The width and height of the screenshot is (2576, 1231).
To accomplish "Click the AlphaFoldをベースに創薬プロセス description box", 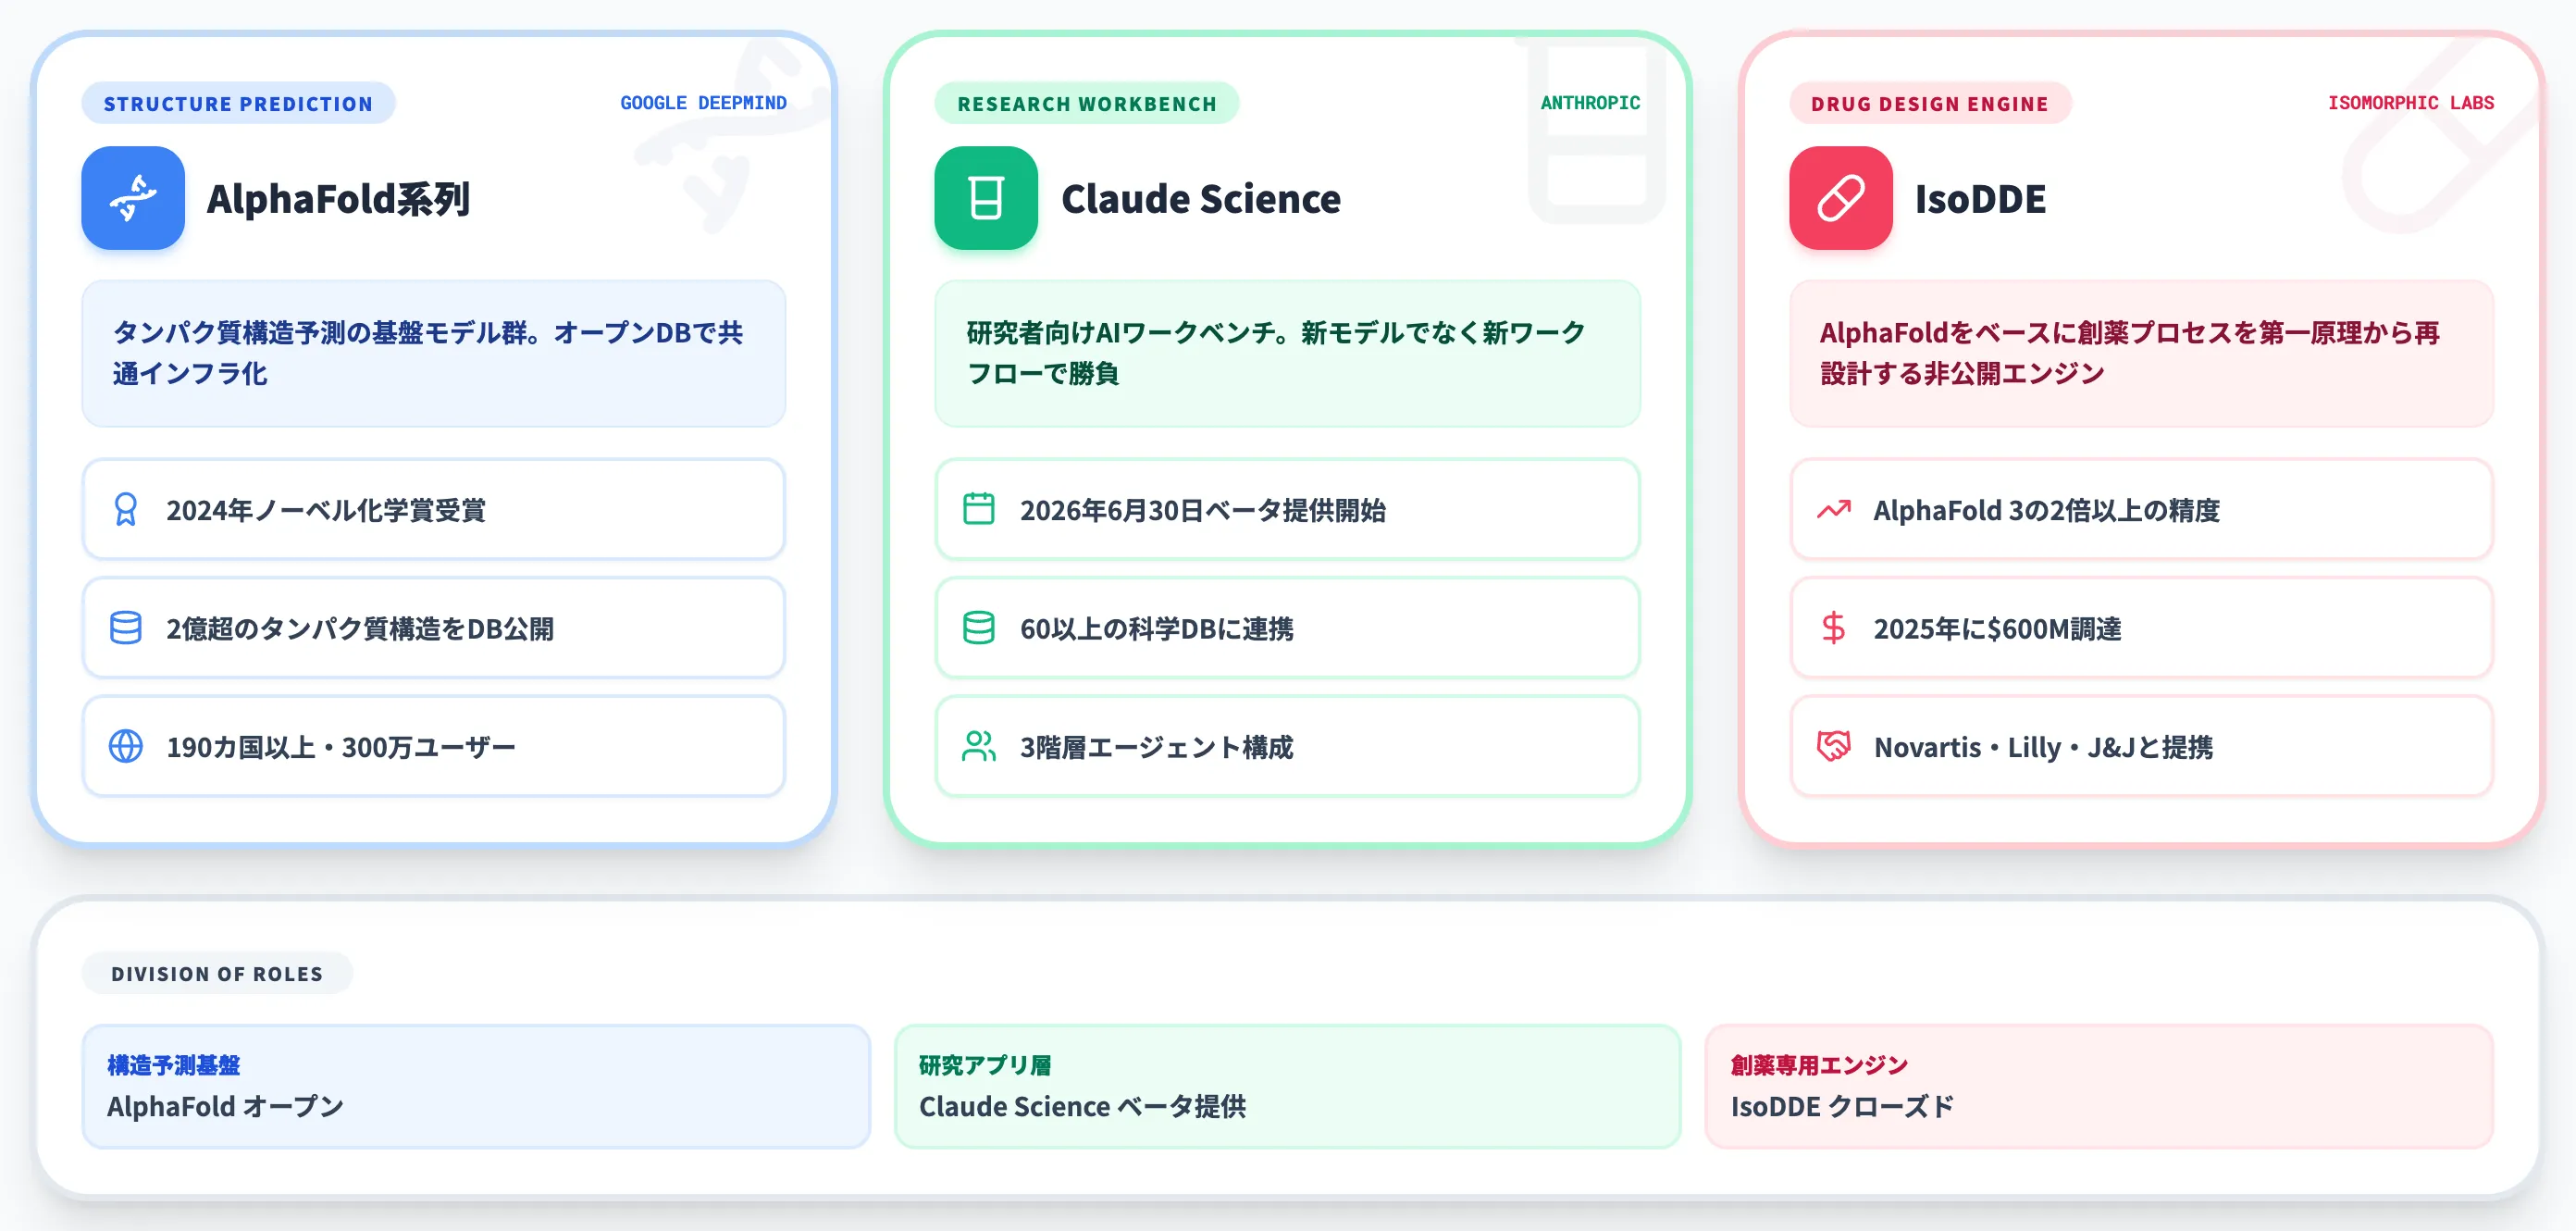I will (x=2142, y=353).
